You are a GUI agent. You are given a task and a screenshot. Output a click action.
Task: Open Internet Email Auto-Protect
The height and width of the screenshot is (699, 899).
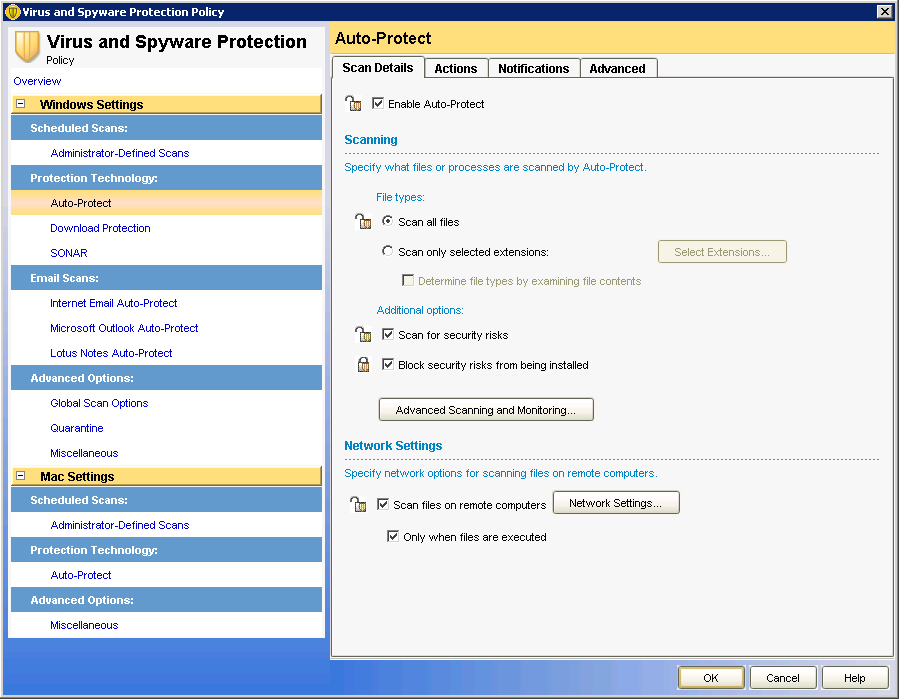tap(114, 303)
